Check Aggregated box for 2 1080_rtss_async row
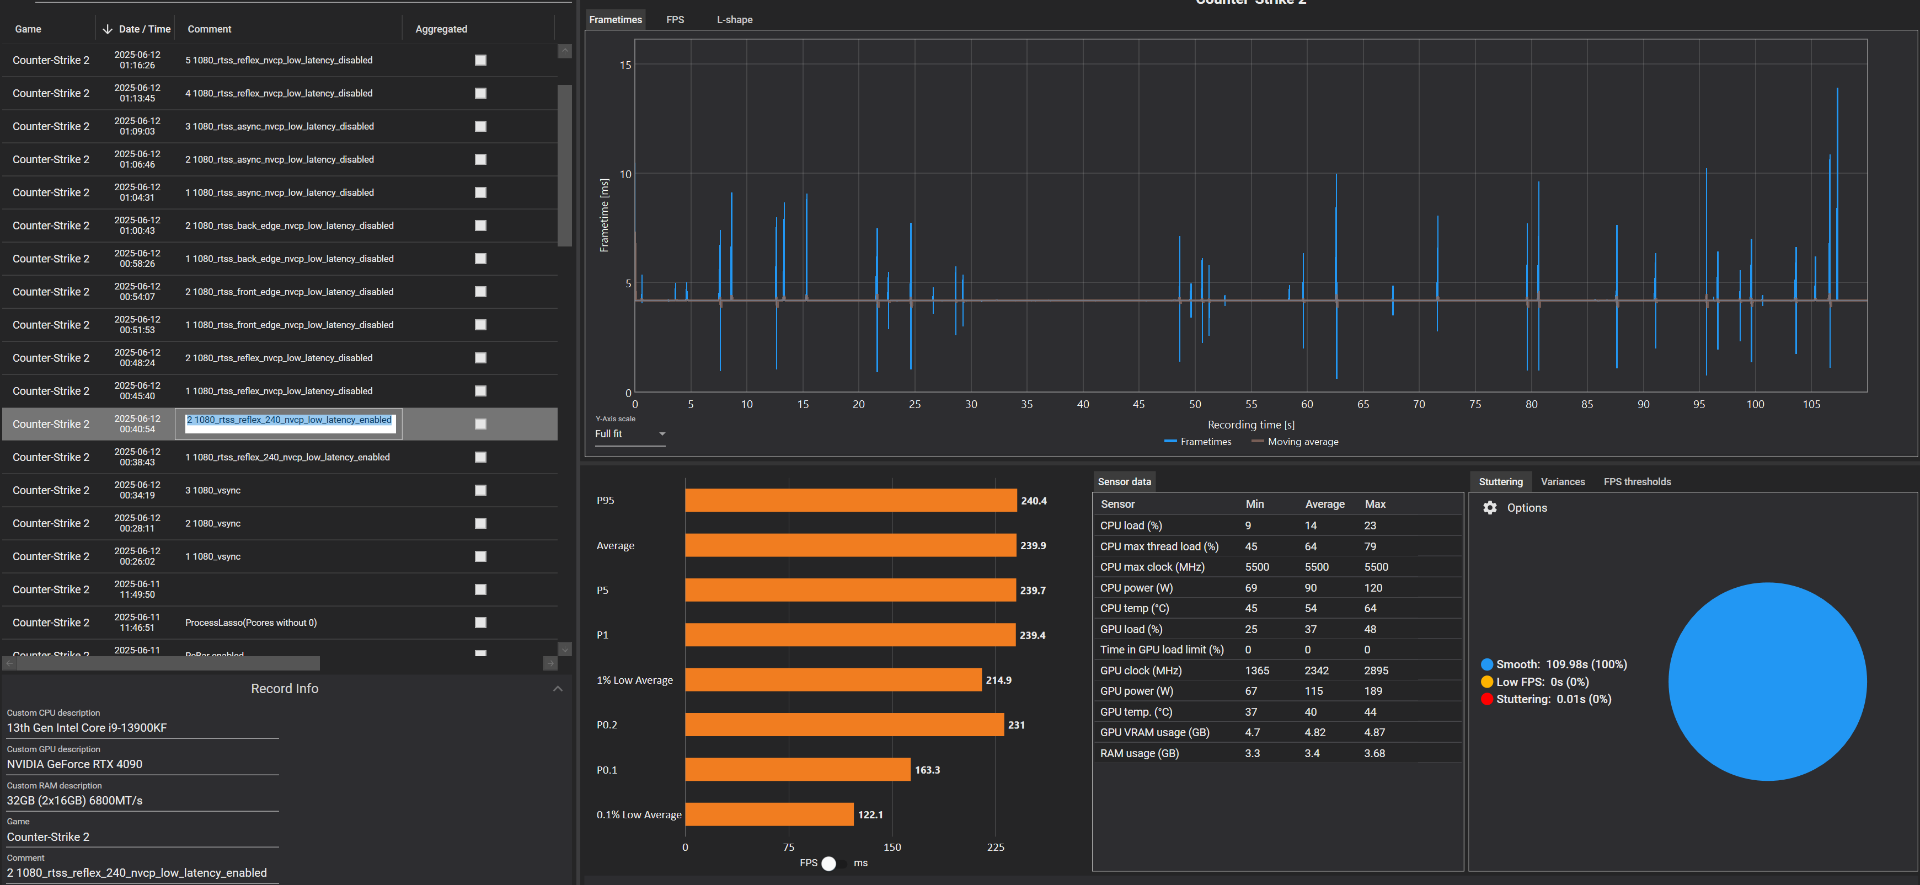 tap(480, 159)
